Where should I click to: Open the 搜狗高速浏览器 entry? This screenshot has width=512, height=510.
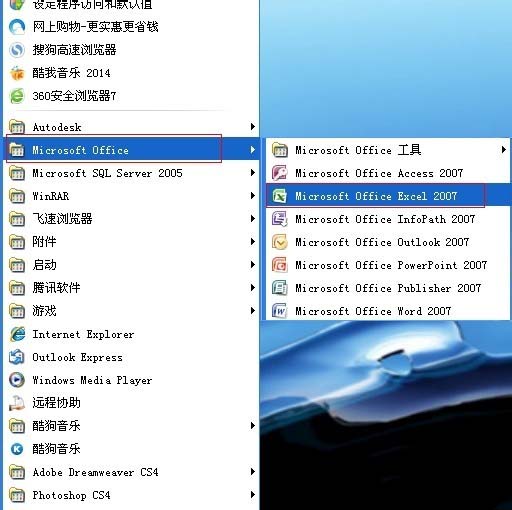tap(132, 50)
